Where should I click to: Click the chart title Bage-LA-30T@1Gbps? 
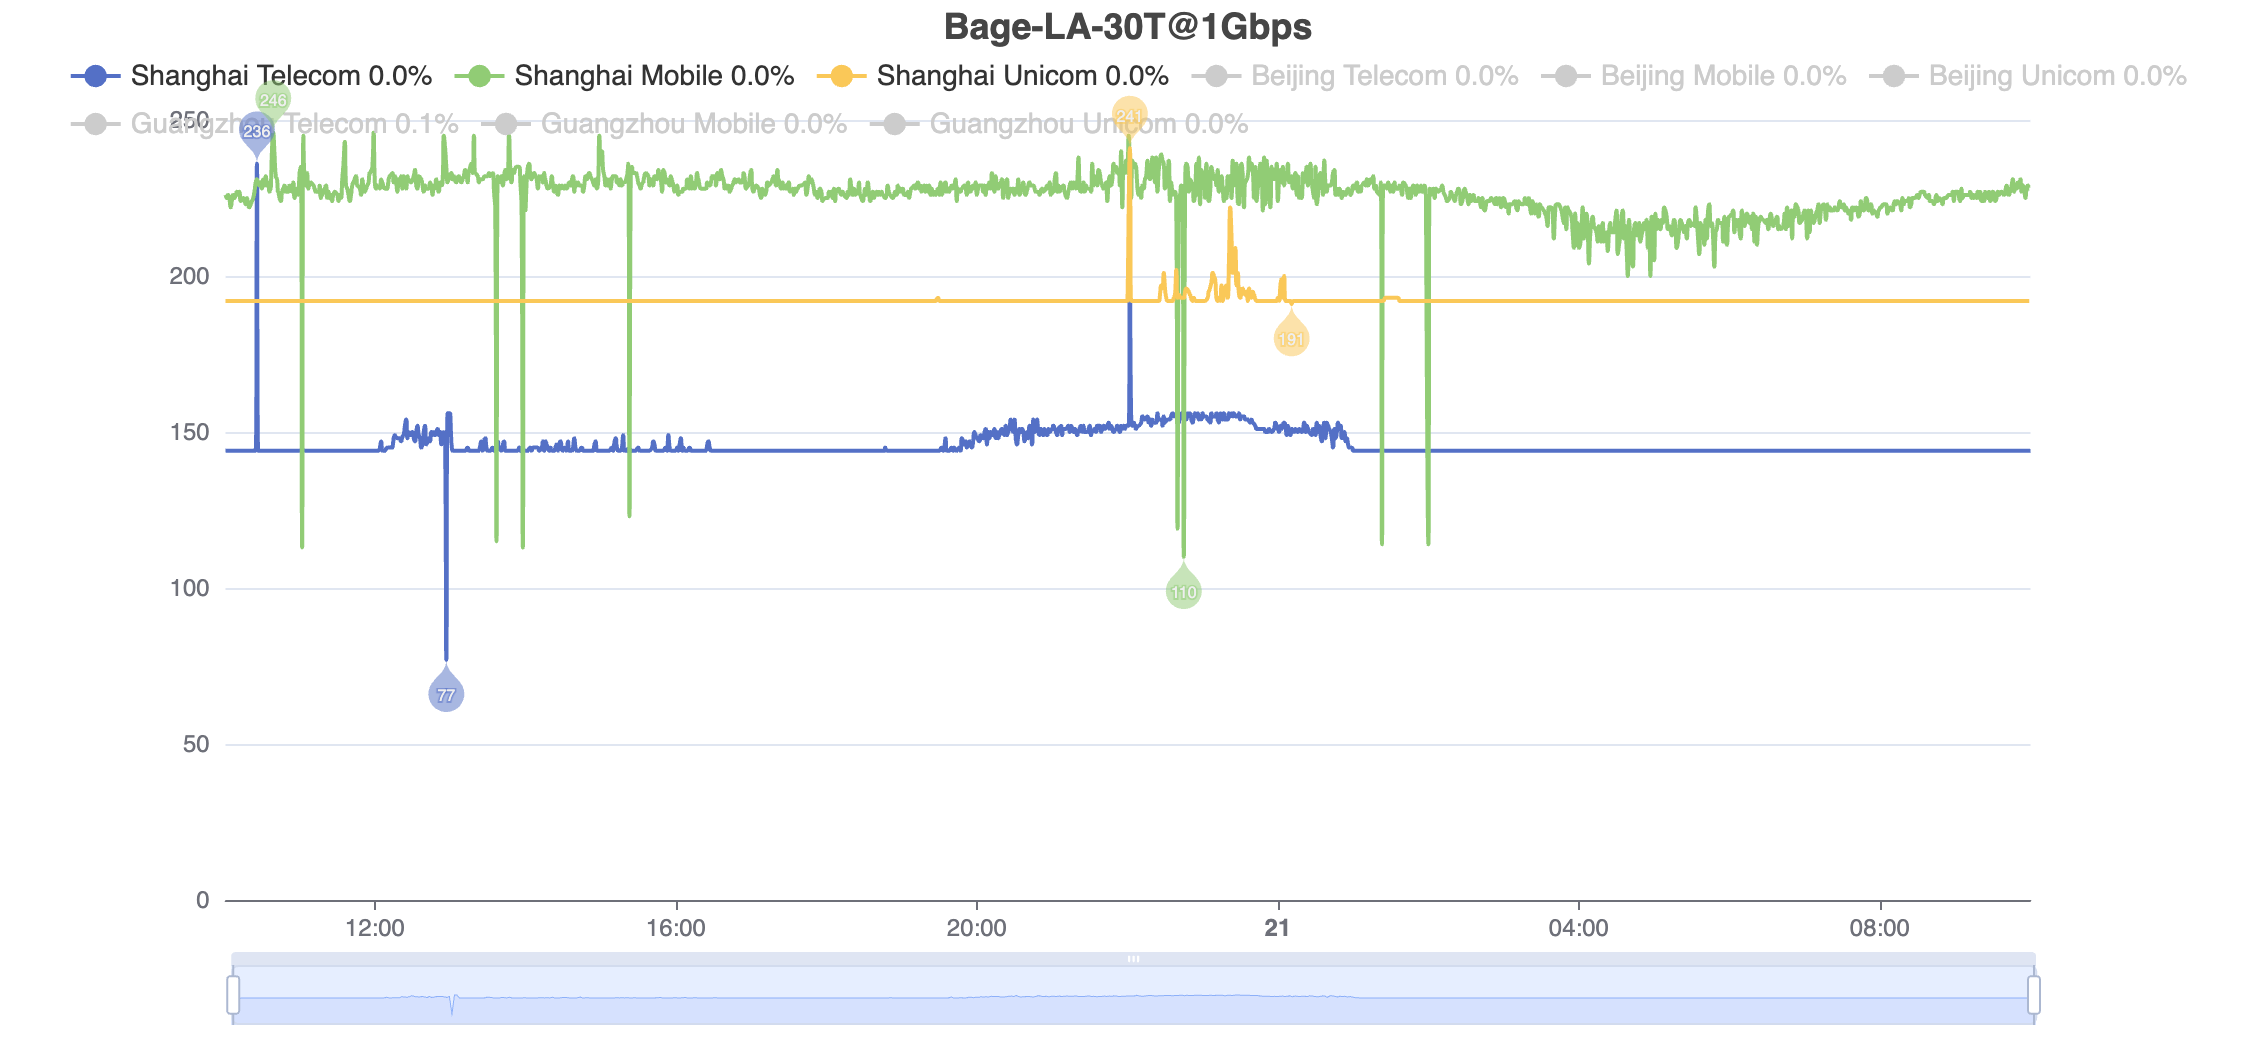(x=1128, y=27)
